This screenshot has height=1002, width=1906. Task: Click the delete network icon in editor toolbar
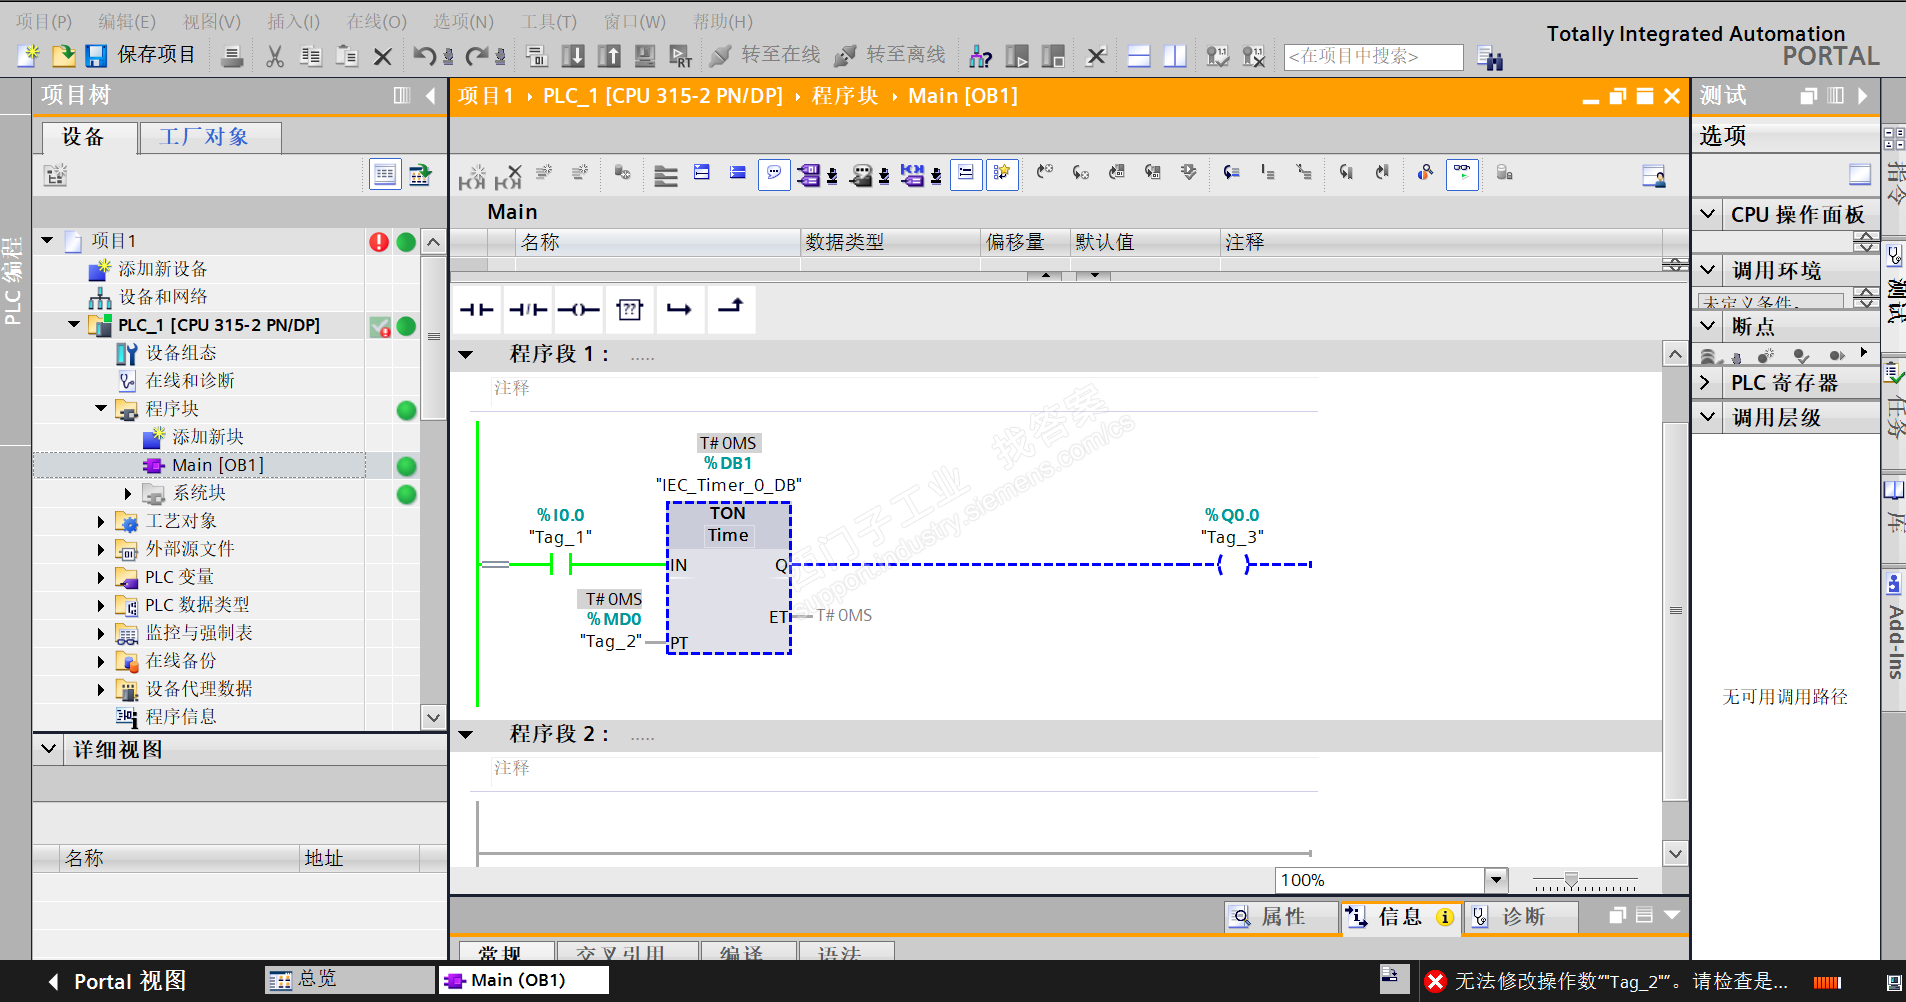point(509,176)
